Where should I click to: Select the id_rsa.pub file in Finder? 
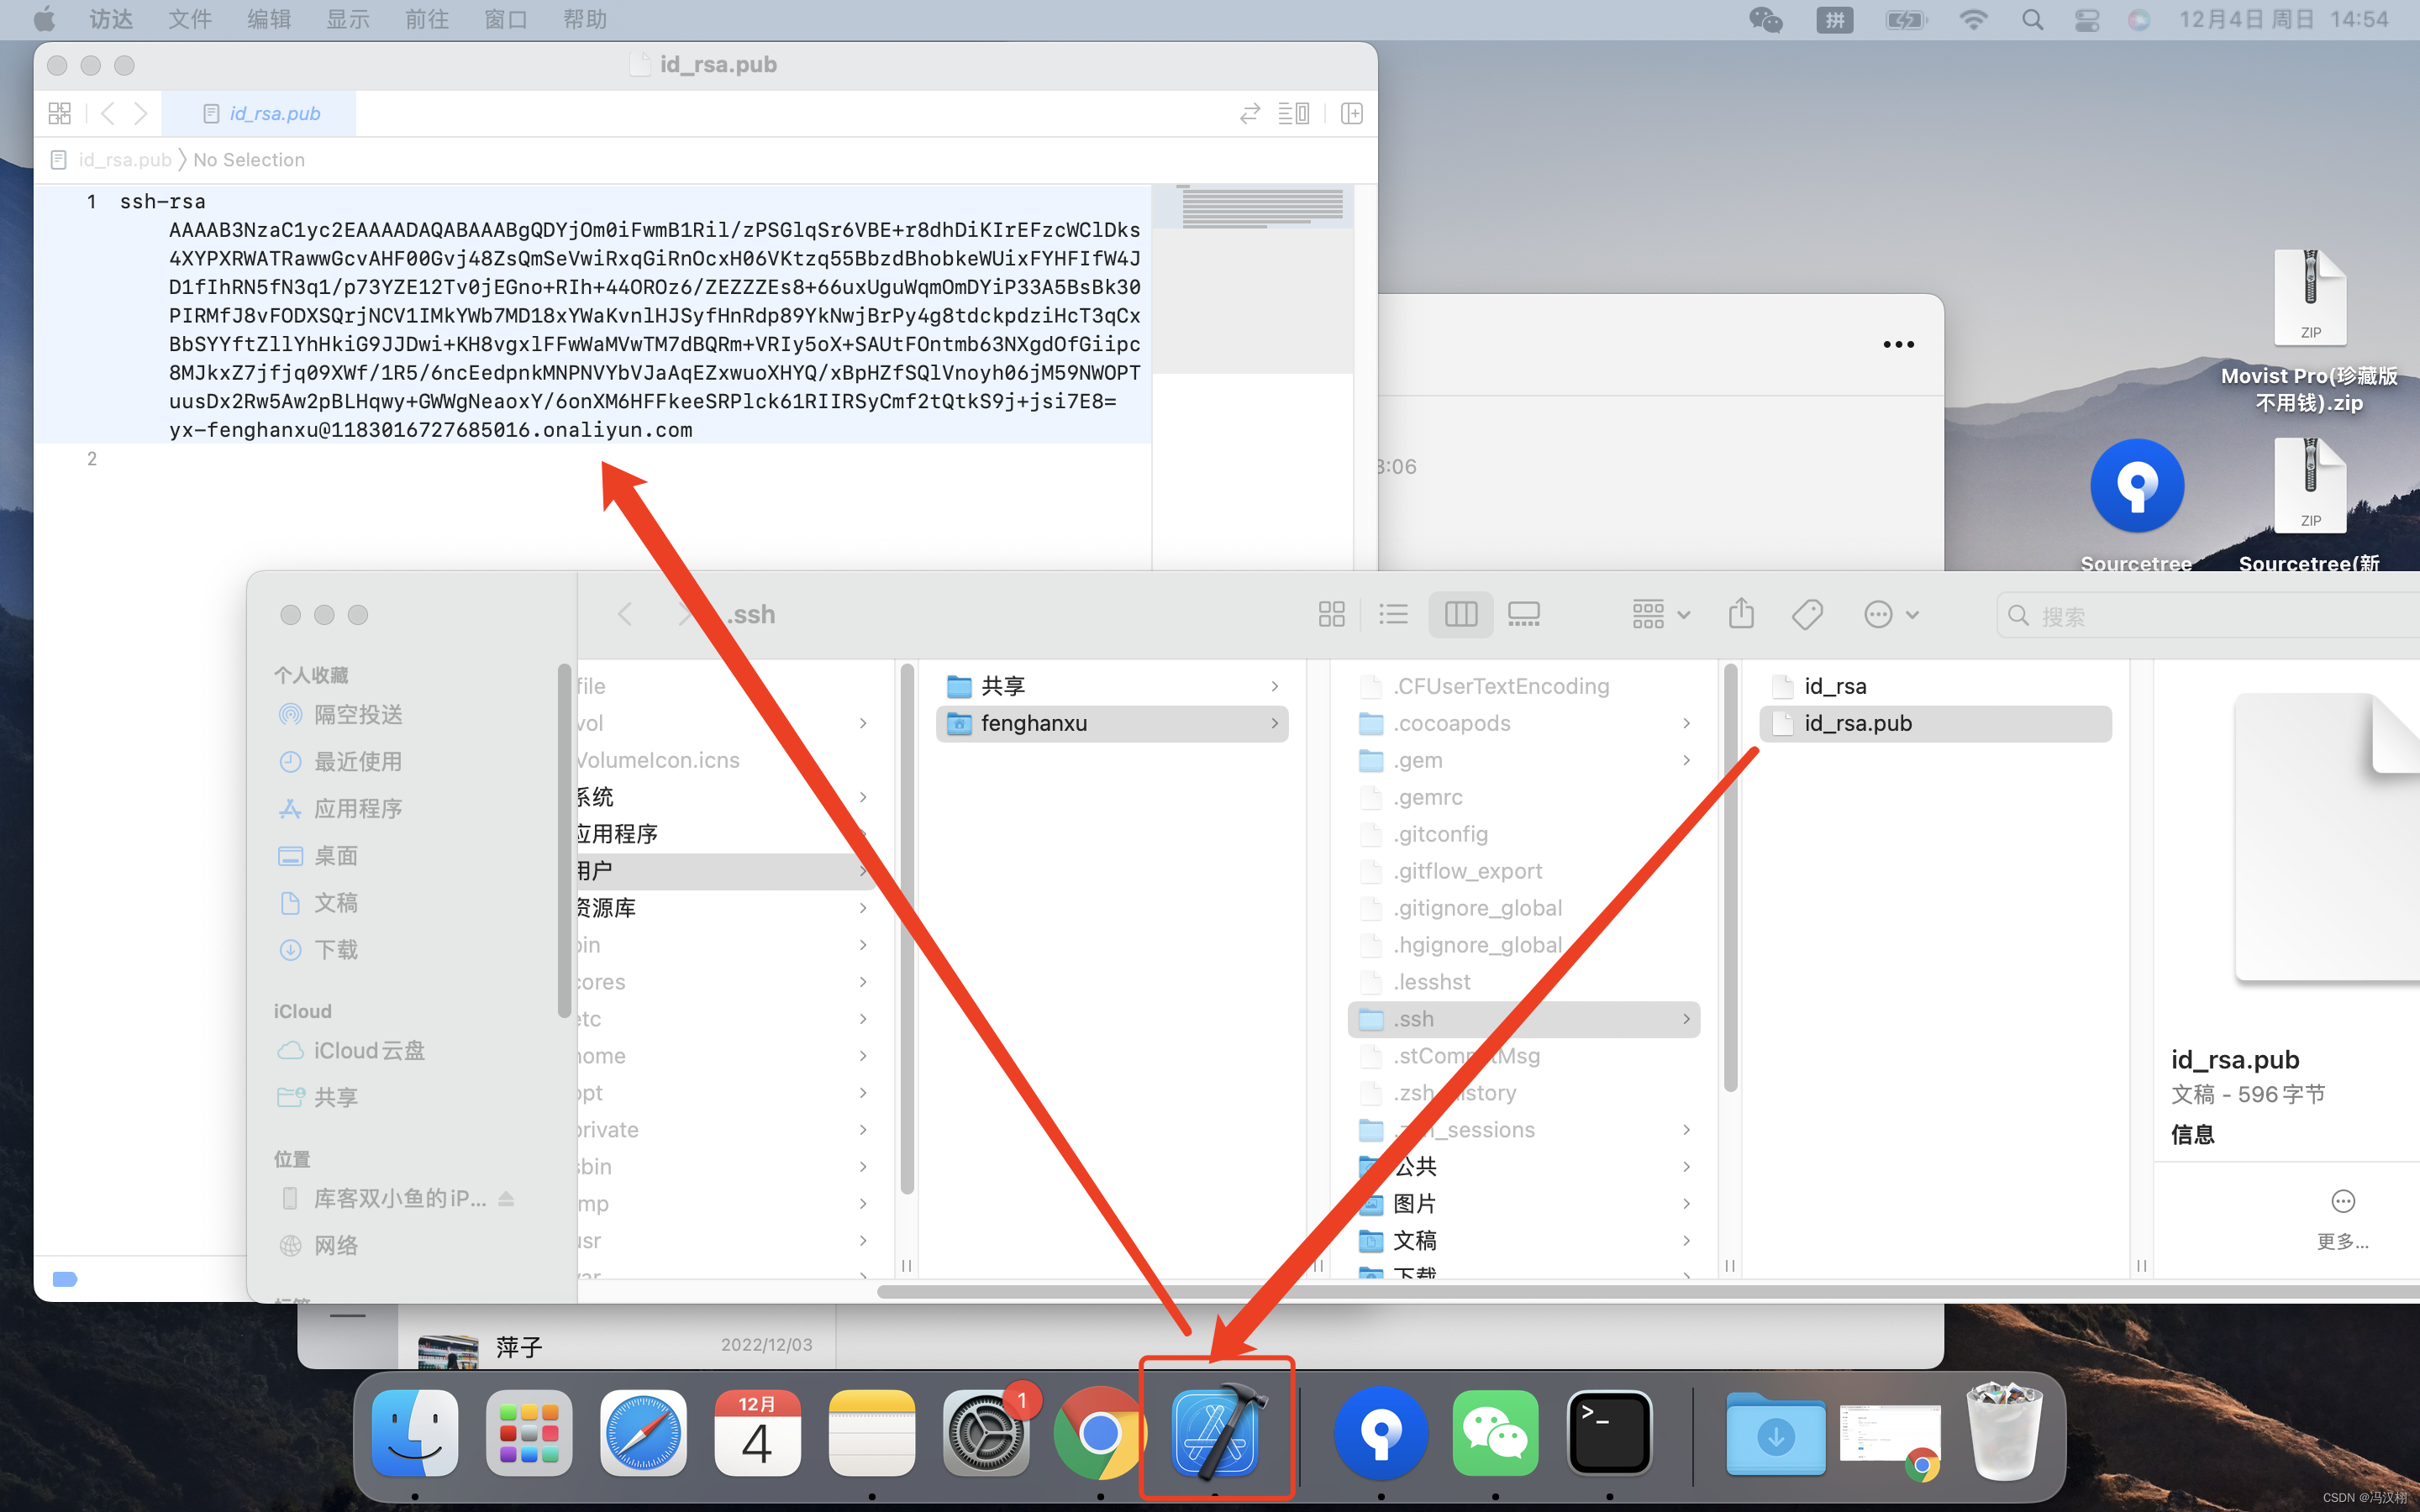[1935, 723]
